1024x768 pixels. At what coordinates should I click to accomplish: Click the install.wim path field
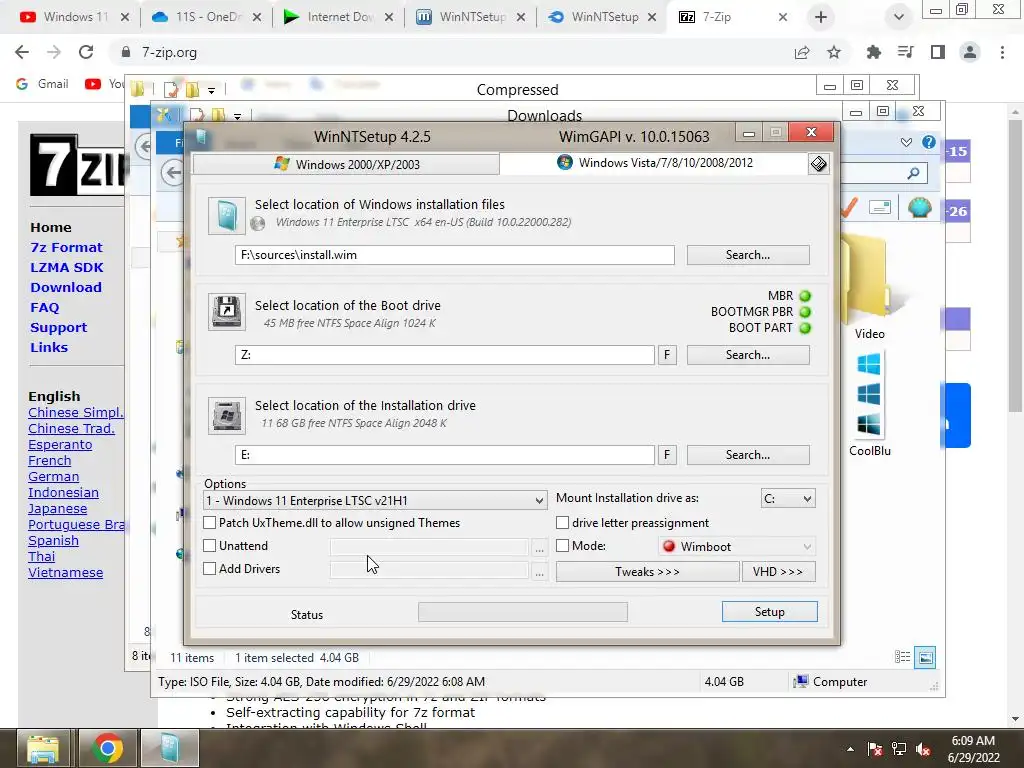click(x=455, y=255)
